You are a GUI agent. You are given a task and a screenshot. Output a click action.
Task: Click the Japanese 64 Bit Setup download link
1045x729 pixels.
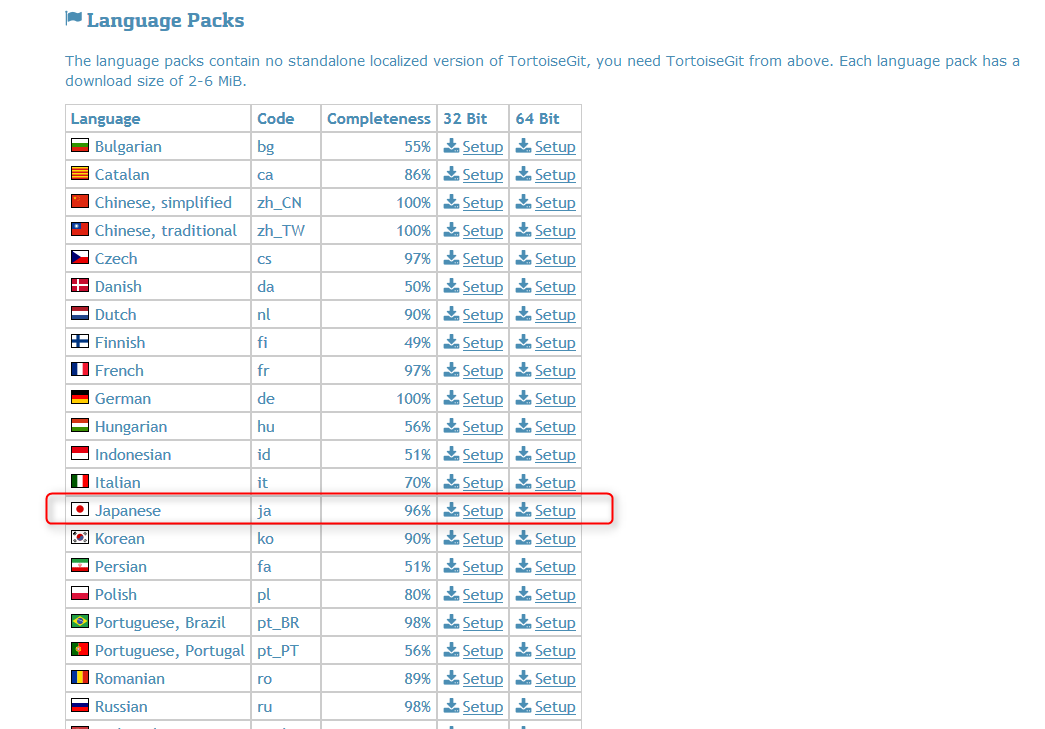click(x=554, y=511)
